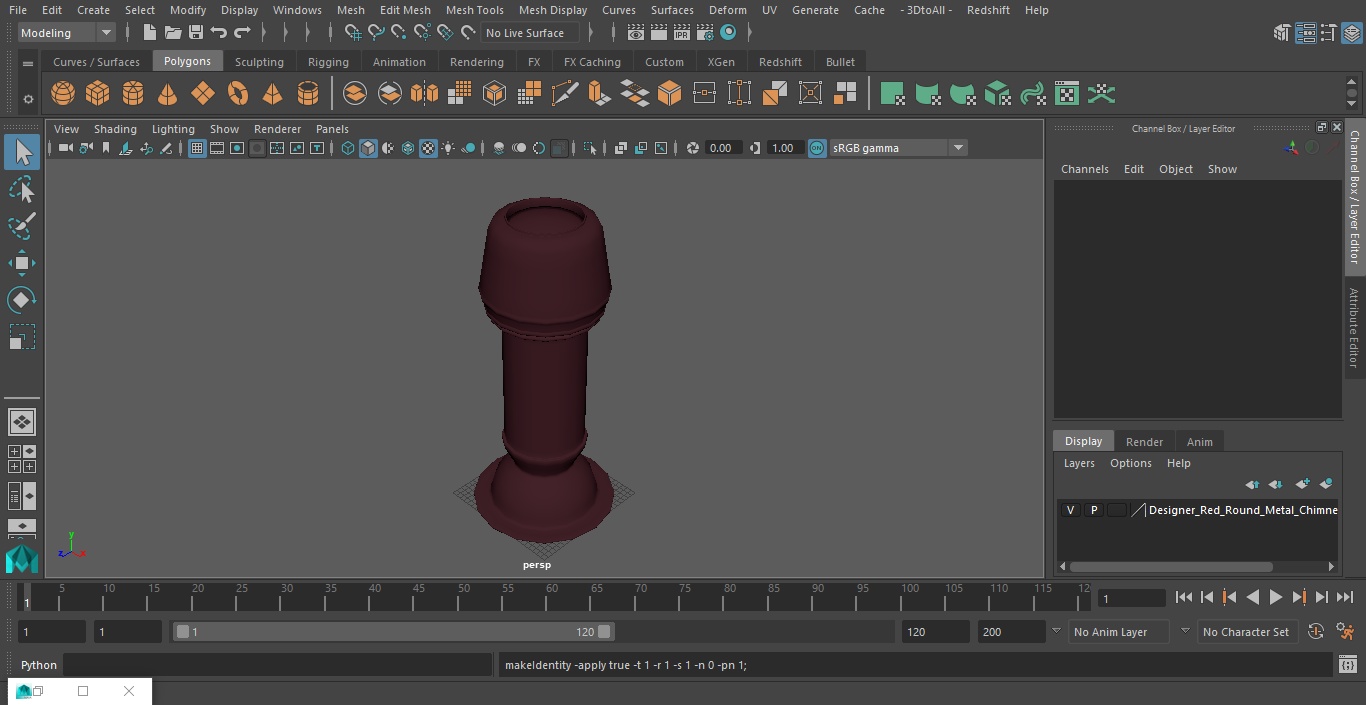Create a polygon pyramid from the shelf

(272, 94)
